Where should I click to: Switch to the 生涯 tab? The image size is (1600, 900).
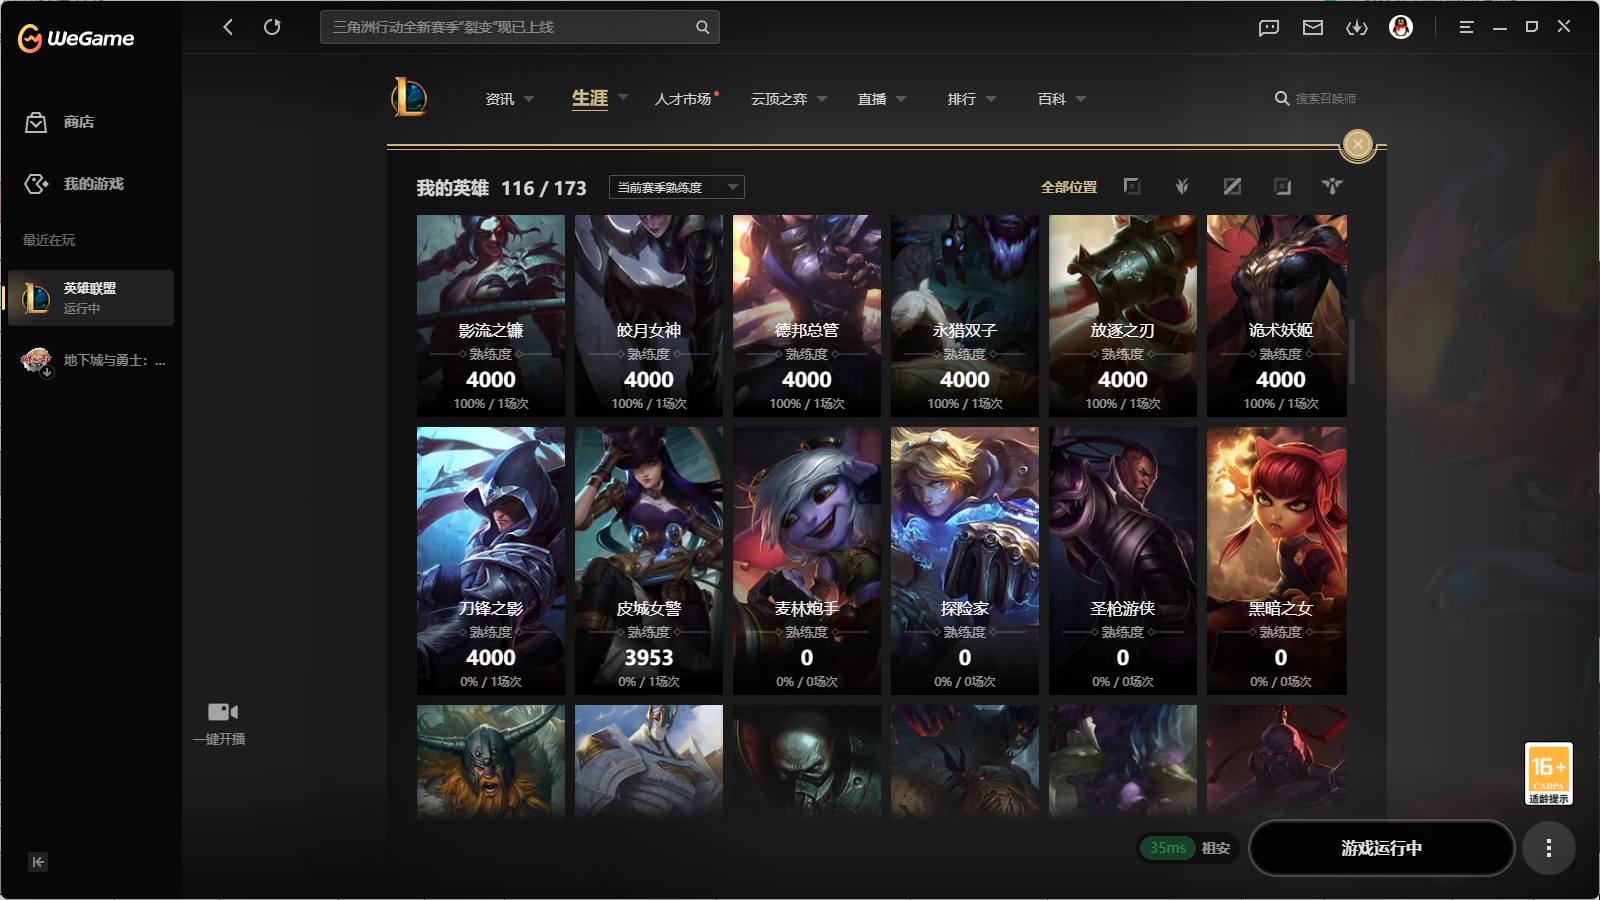coord(590,98)
